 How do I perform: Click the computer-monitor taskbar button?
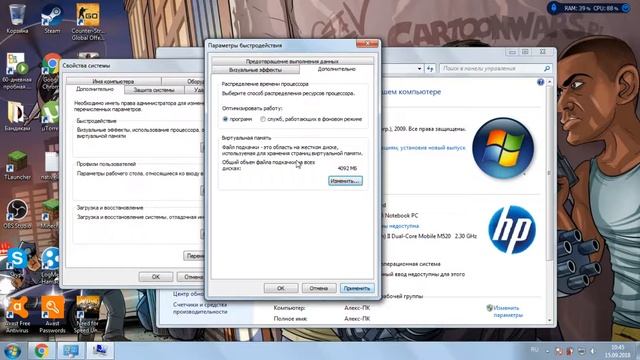click(100, 351)
